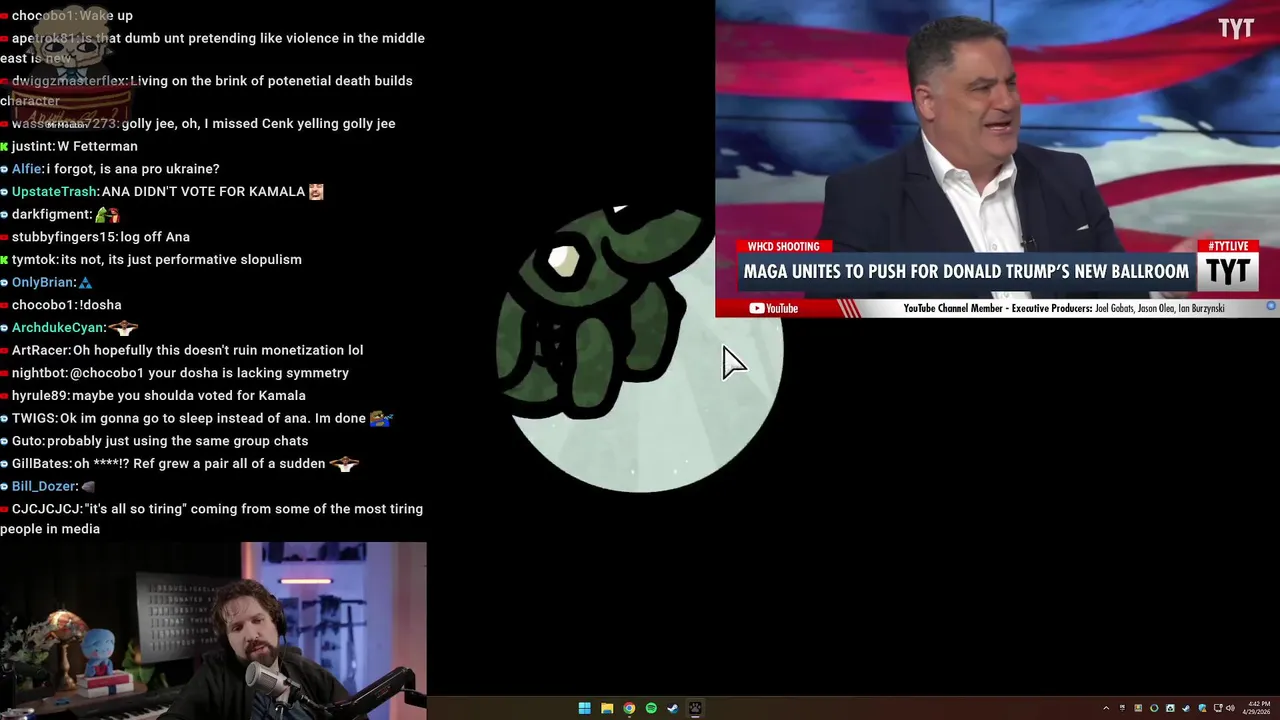Image resolution: width=1280 pixels, height=720 pixels.
Task: Click the emote in Bill_Dozer's message
Action: tap(88, 487)
